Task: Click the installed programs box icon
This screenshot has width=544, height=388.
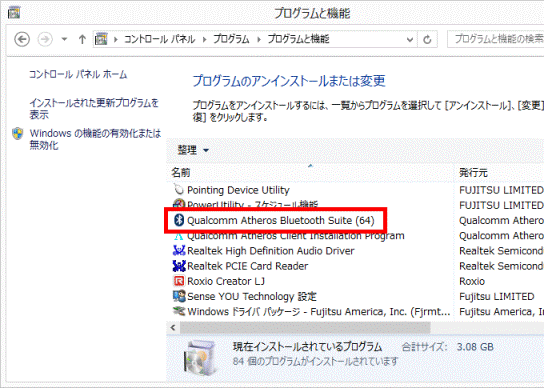Action: [x=202, y=358]
